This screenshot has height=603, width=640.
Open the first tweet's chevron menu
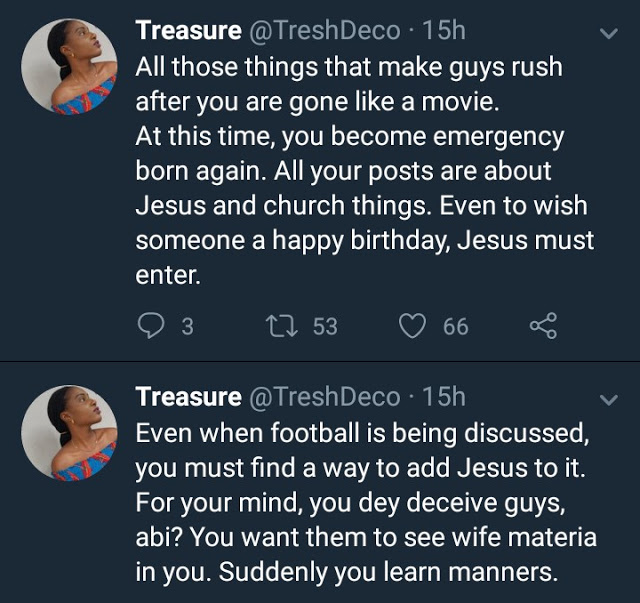click(607, 34)
